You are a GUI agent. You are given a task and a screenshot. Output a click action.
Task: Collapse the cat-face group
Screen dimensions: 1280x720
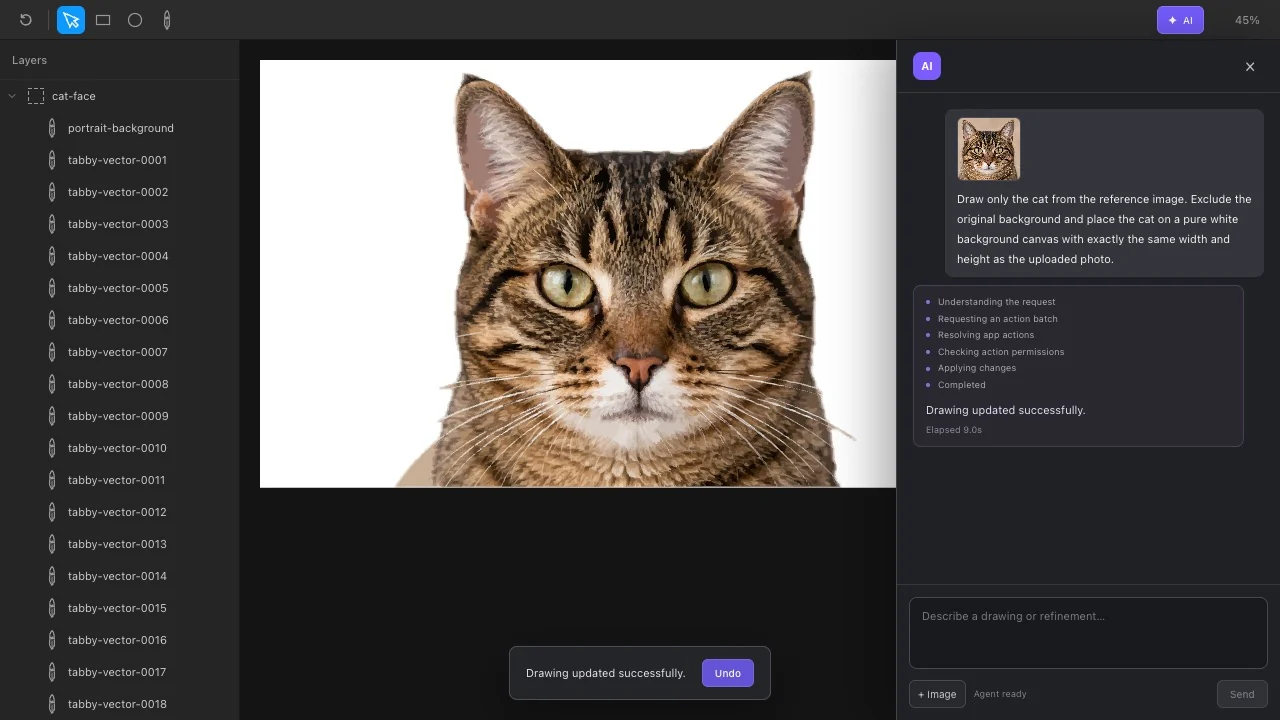(12, 96)
